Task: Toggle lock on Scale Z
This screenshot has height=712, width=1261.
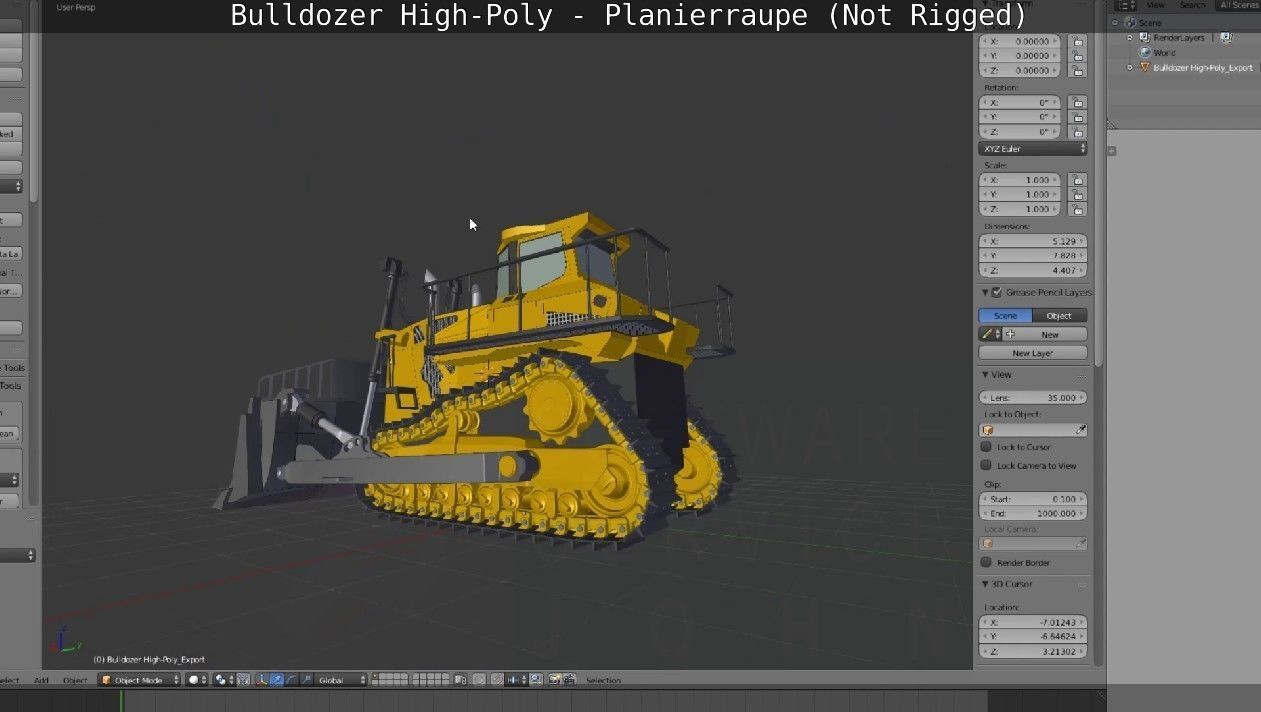Action: tap(1077, 209)
